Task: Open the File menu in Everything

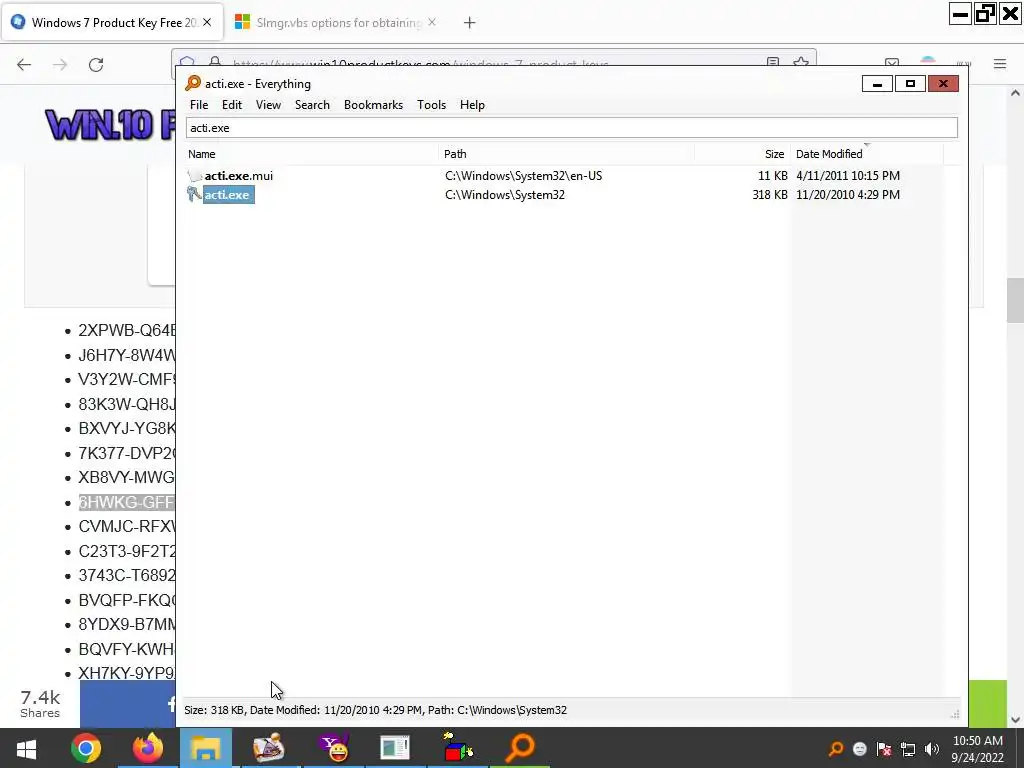Action: [x=199, y=105]
